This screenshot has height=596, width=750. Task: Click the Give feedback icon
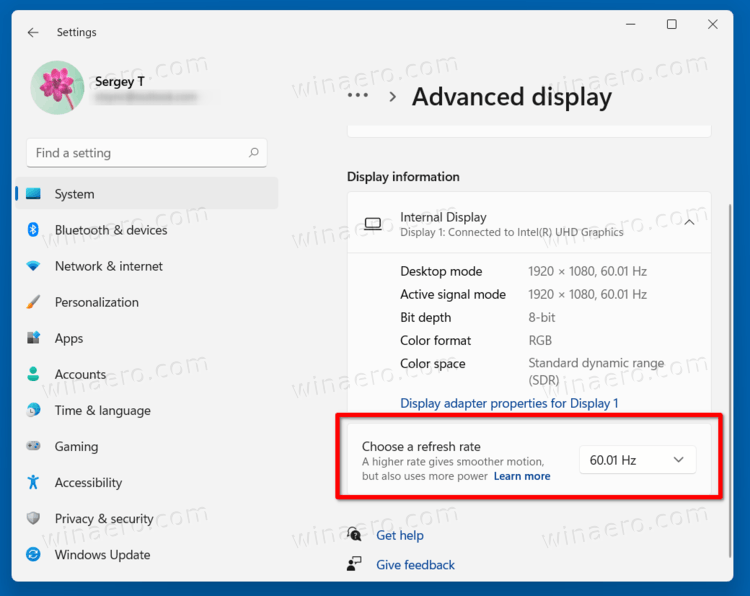click(x=354, y=564)
